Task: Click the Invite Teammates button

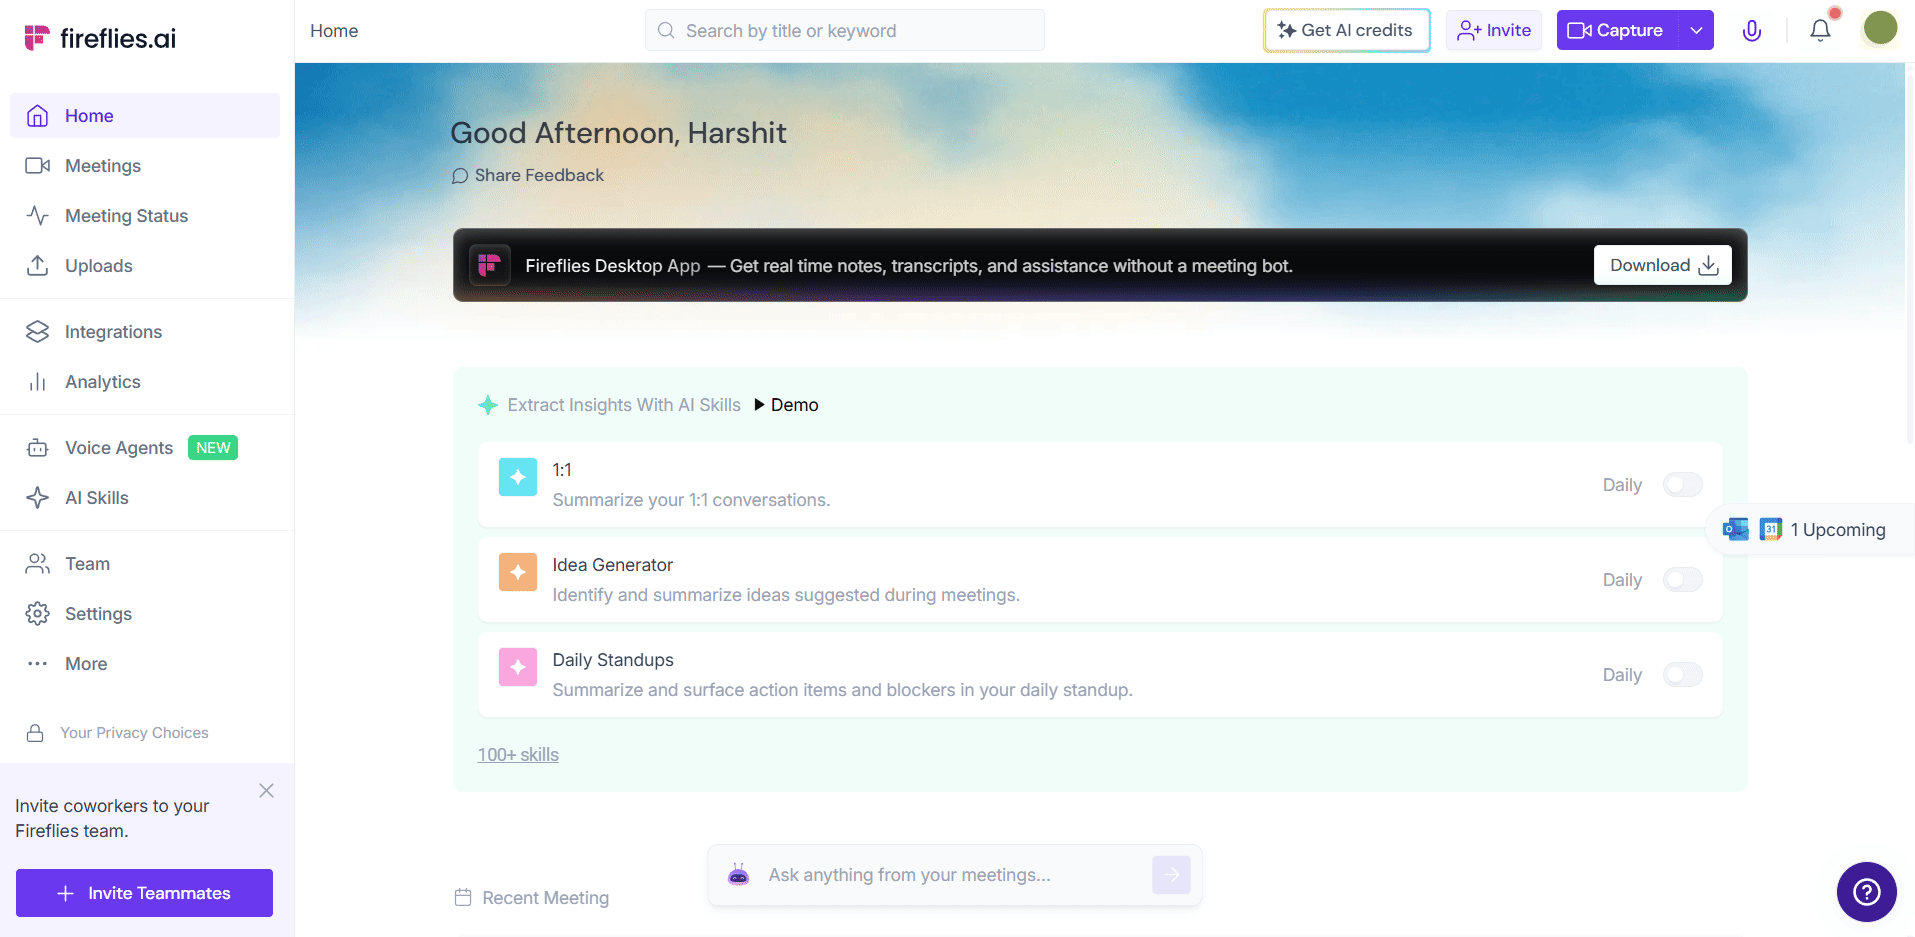Action: 144,893
